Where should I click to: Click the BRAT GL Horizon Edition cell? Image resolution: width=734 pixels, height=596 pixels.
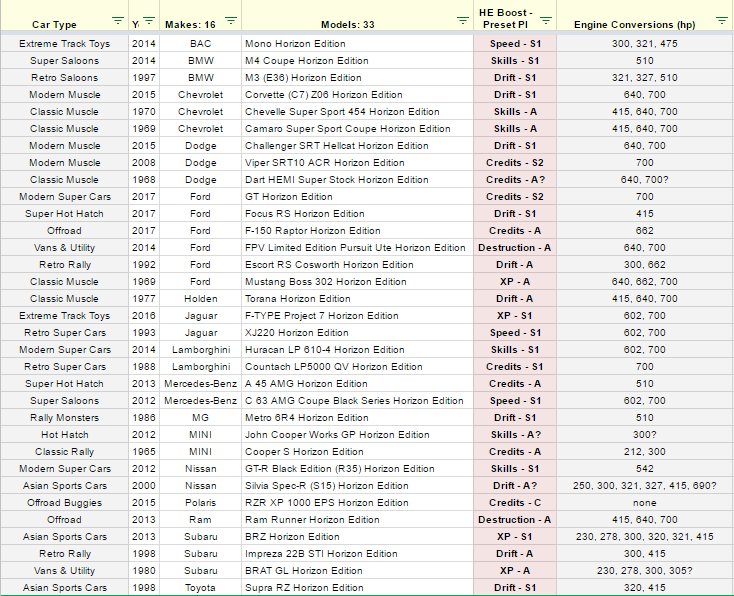pos(357,571)
